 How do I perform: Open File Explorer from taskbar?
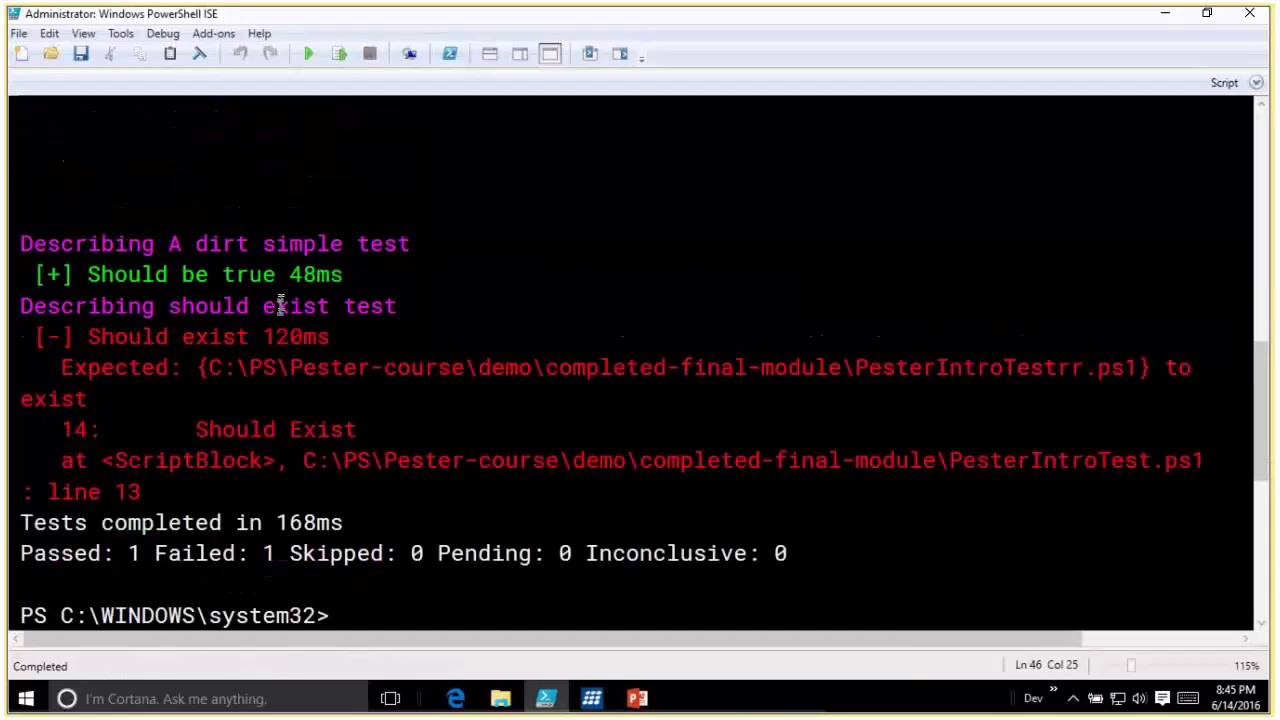coord(500,698)
